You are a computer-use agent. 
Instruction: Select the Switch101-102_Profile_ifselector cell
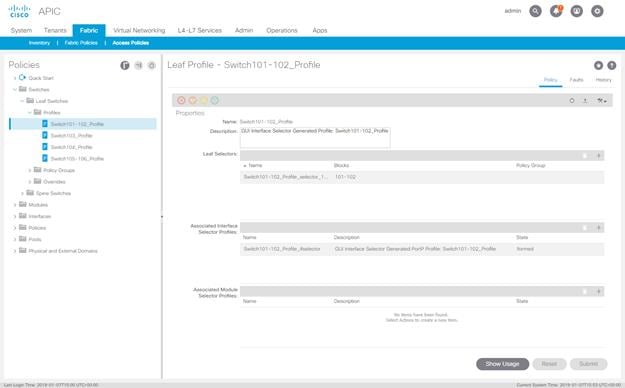282,249
